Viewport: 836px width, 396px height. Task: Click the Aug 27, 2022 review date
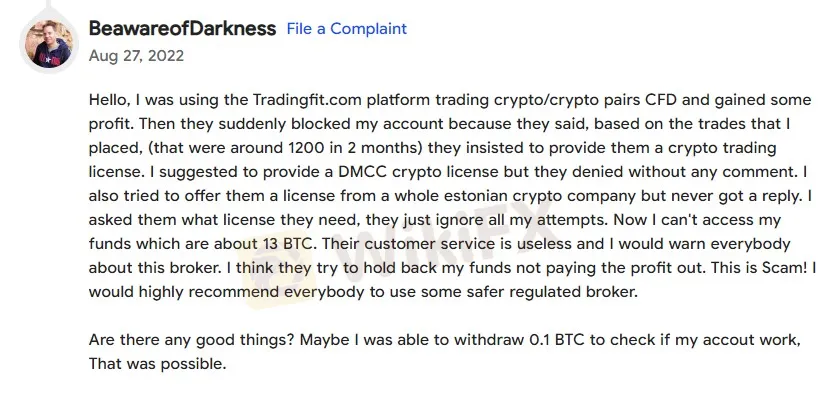(136, 56)
